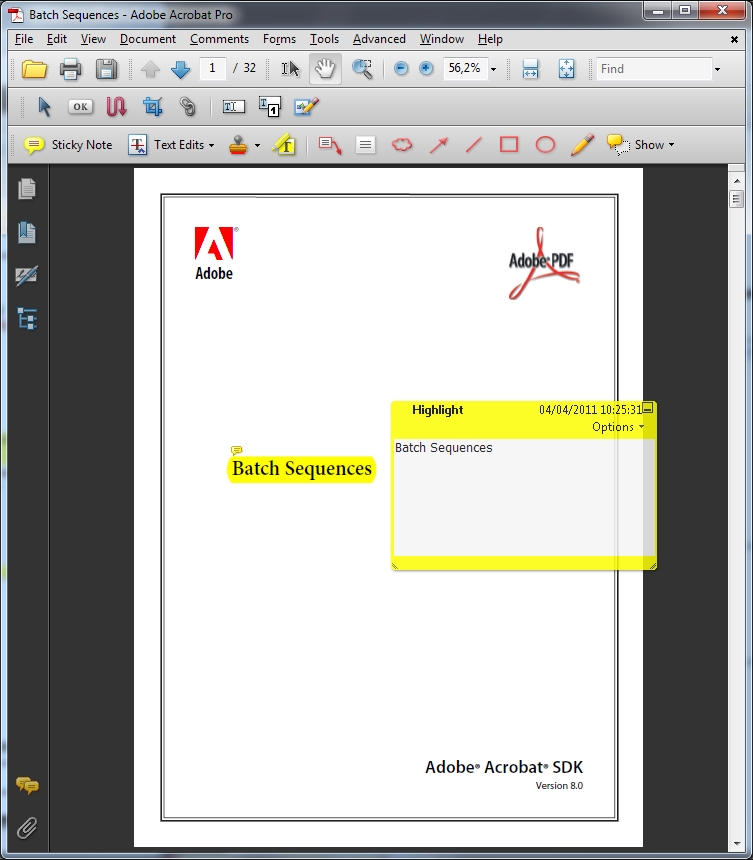Open the Tools menu

click(324, 39)
